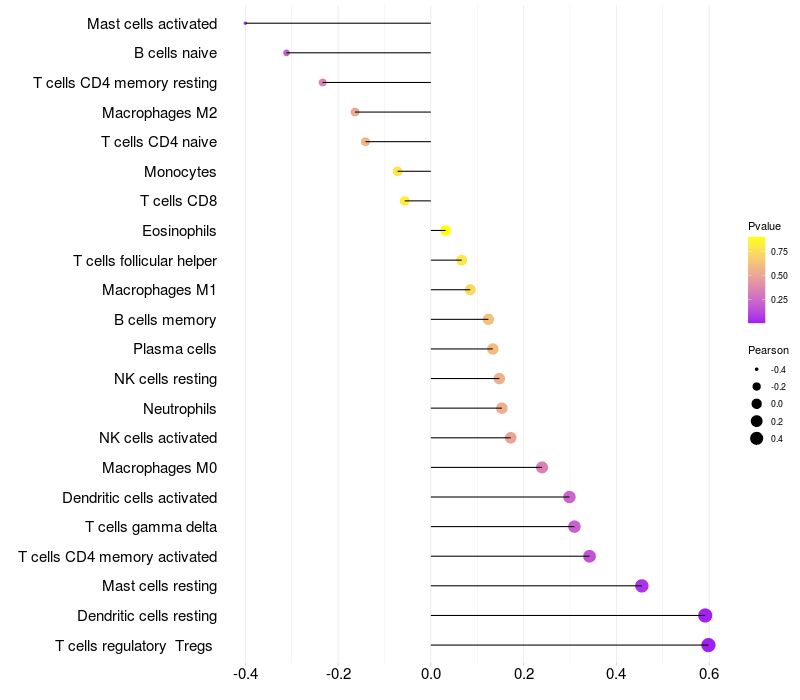800x700 pixels.
Task: Click the T cells regulatory Tregs dot
Action: tap(708, 645)
